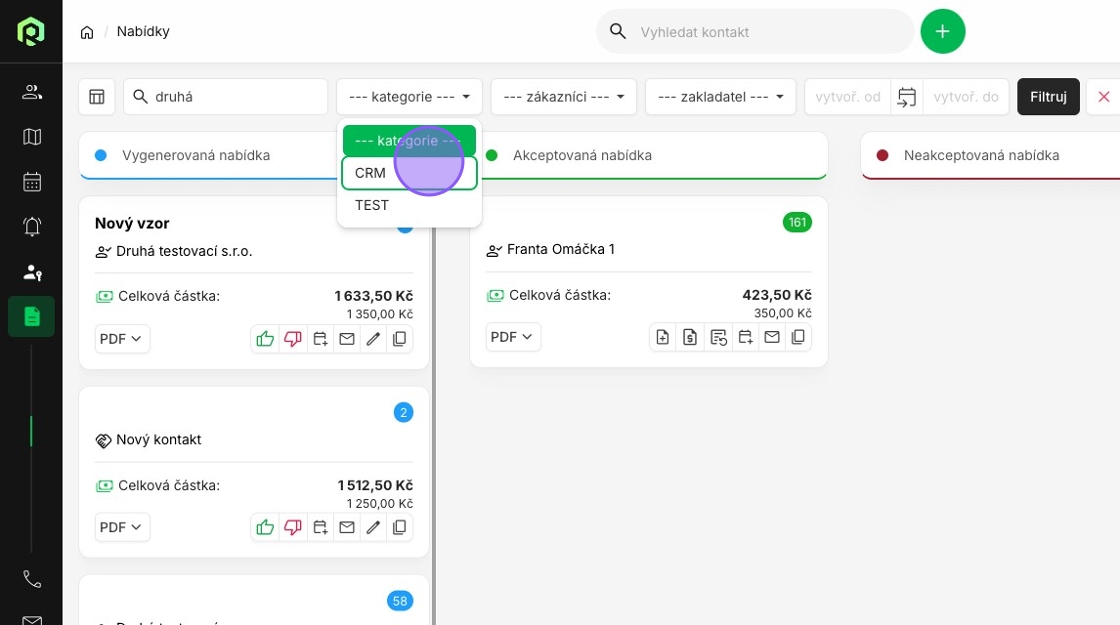
Task: Click the copy icon on Nový kontakt card
Action: click(400, 527)
